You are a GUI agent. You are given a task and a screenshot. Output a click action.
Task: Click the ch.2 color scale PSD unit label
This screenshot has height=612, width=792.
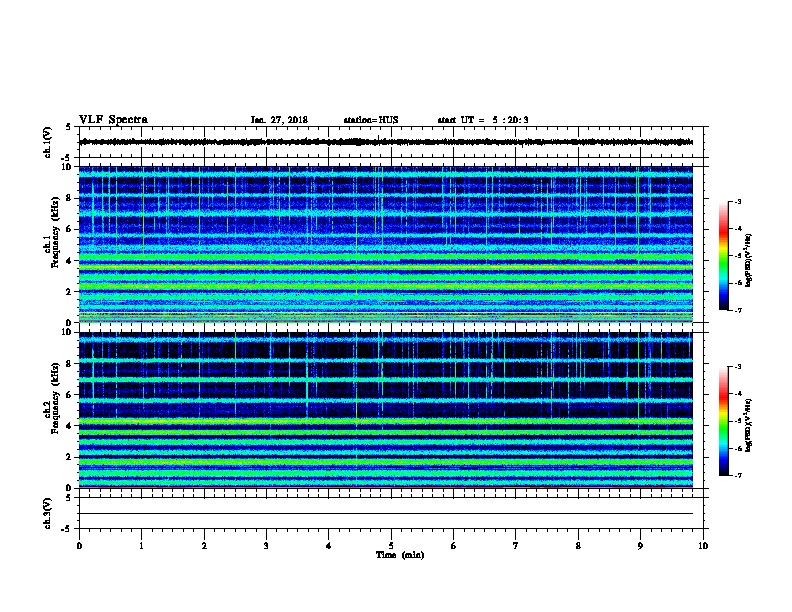pos(749,425)
